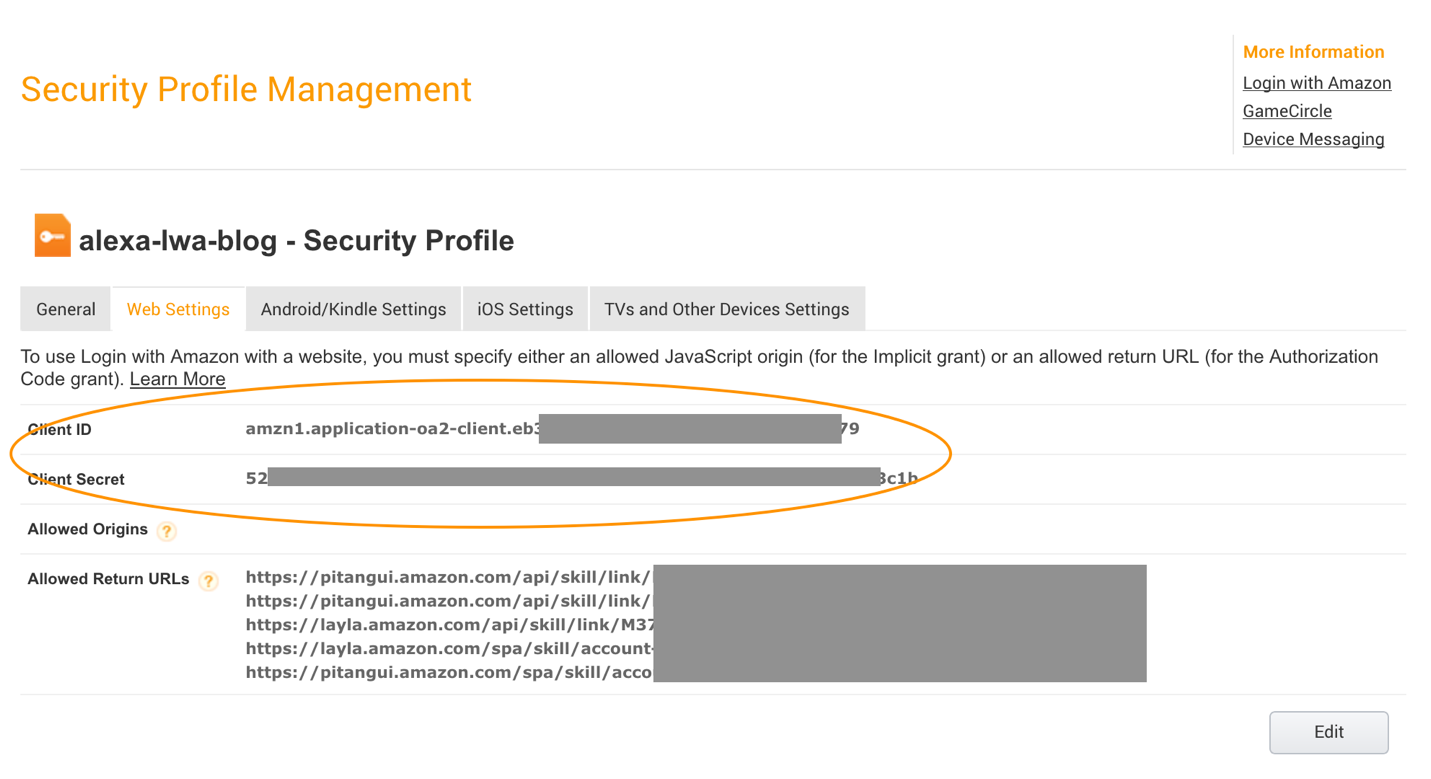Open the GameCircle link

[x=1286, y=110]
